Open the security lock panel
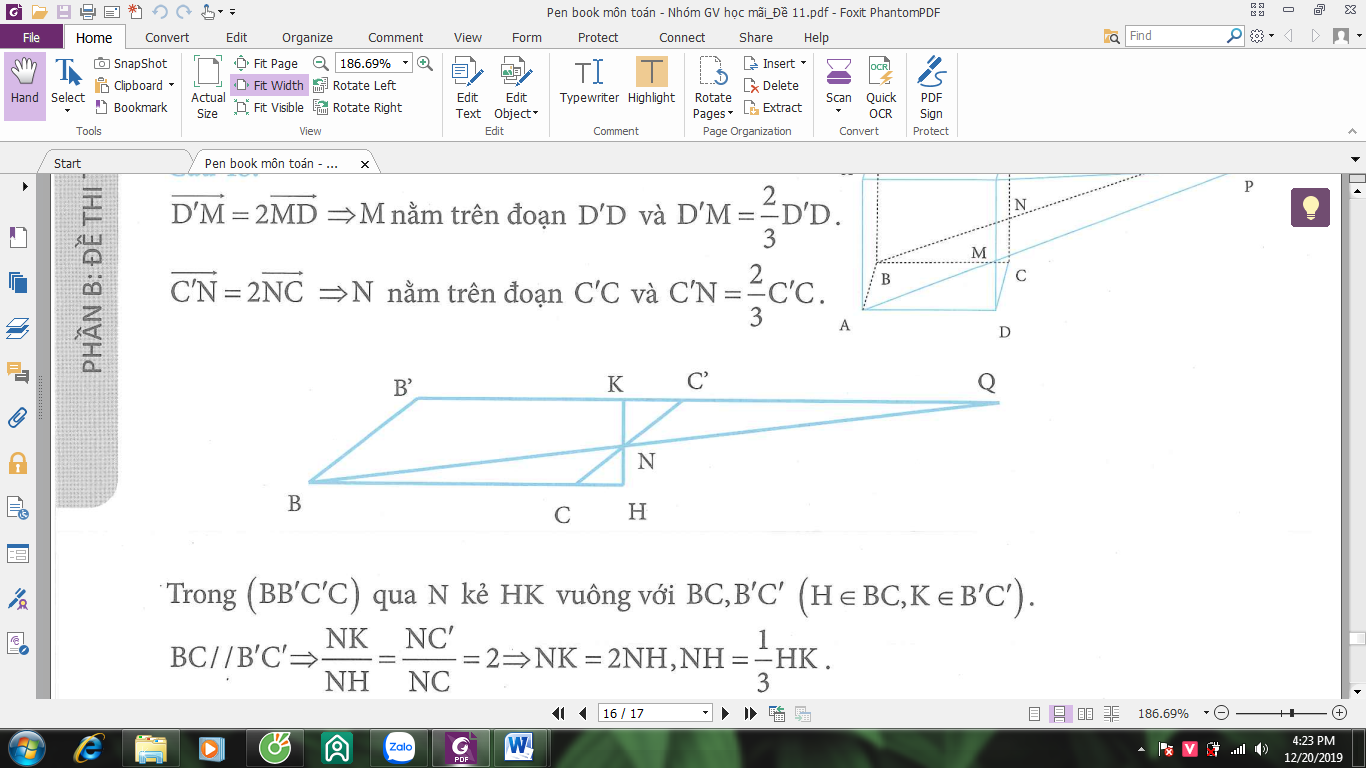Screen dimensions: 1366x768 coord(18,463)
